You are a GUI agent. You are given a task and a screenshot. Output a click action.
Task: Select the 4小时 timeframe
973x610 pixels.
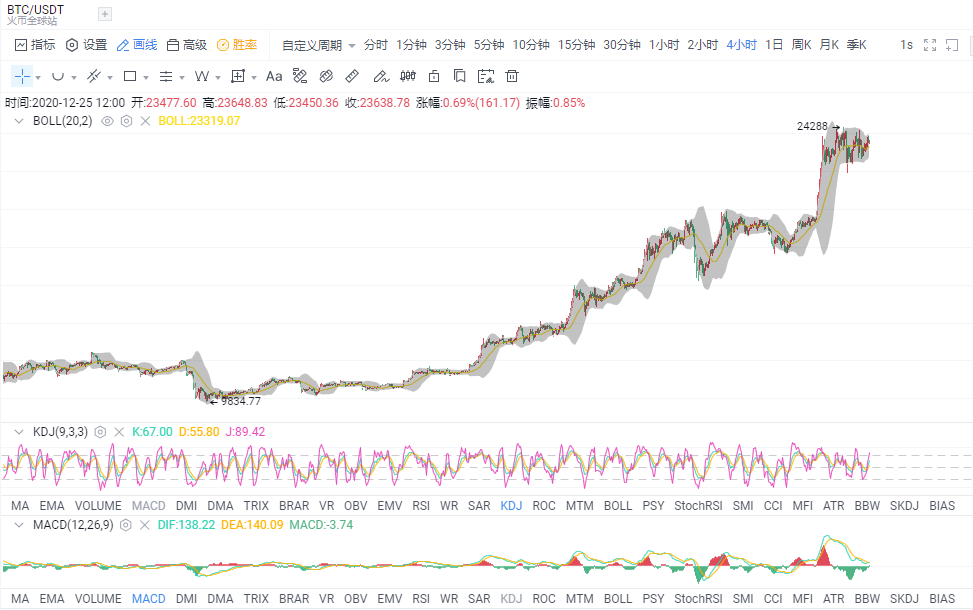pyautogui.click(x=742, y=45)
